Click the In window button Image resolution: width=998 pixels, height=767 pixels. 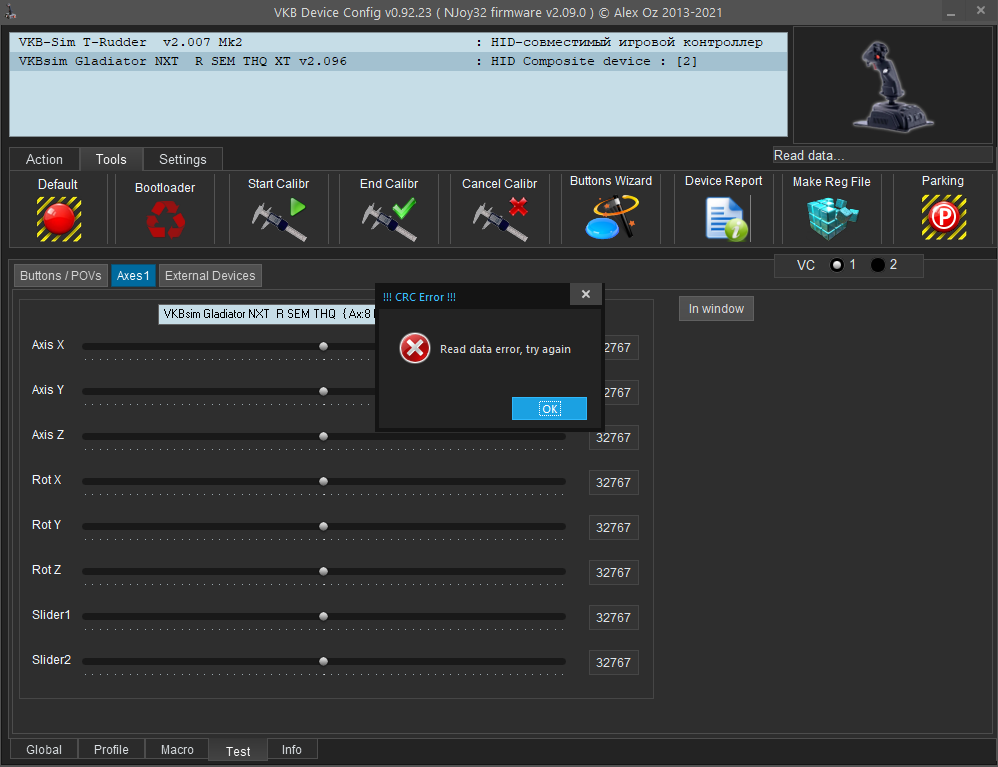[716, 309]
